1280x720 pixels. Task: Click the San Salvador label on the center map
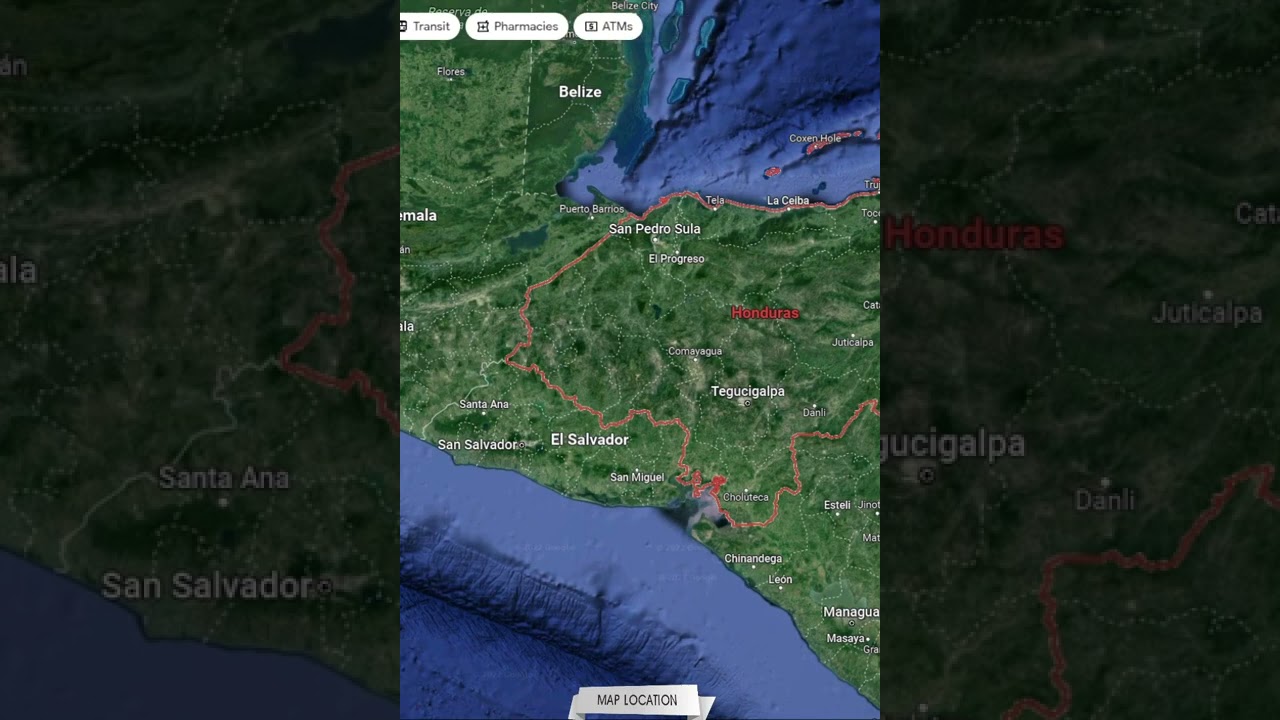click(477, 444)
